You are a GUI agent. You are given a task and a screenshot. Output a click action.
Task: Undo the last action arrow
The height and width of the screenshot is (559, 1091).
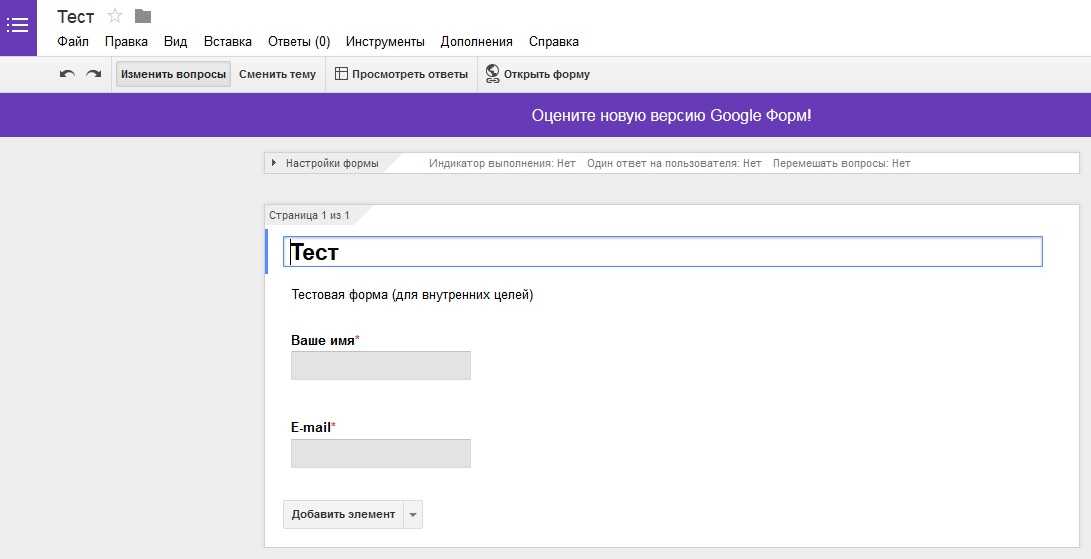point(67,74)
